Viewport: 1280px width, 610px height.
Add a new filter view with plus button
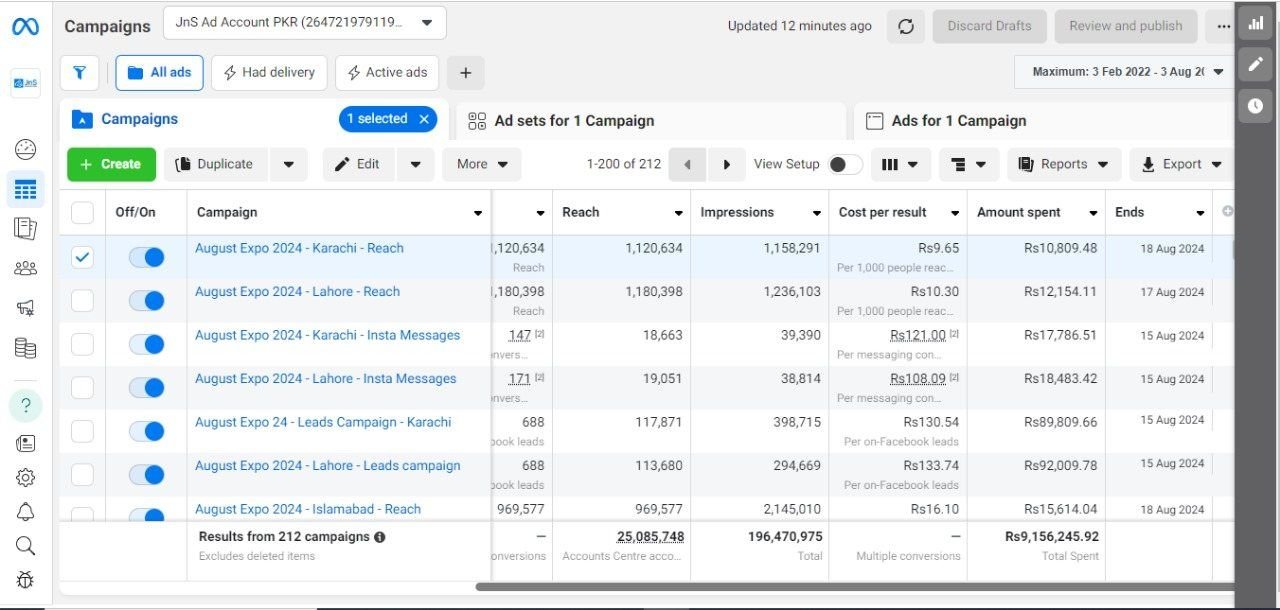[466, 73]
